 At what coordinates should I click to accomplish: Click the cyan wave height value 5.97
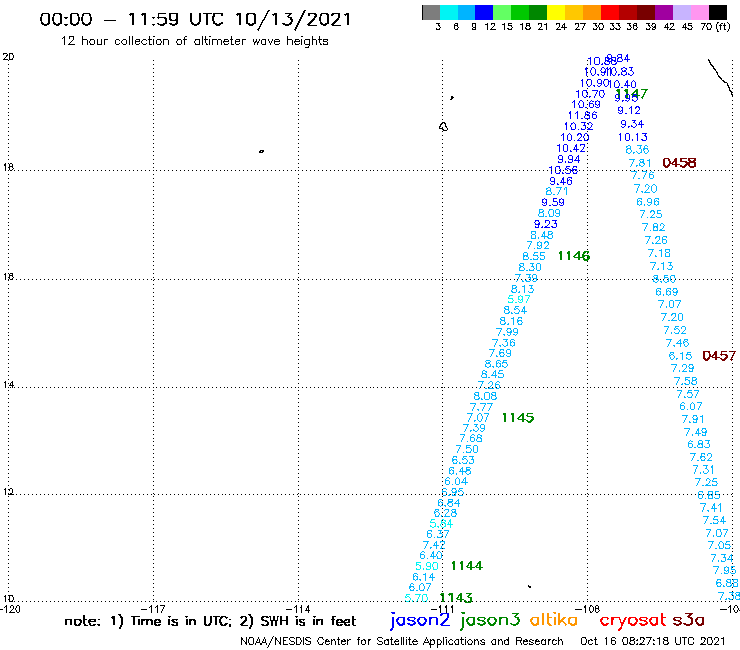click(x=519, y=299)
